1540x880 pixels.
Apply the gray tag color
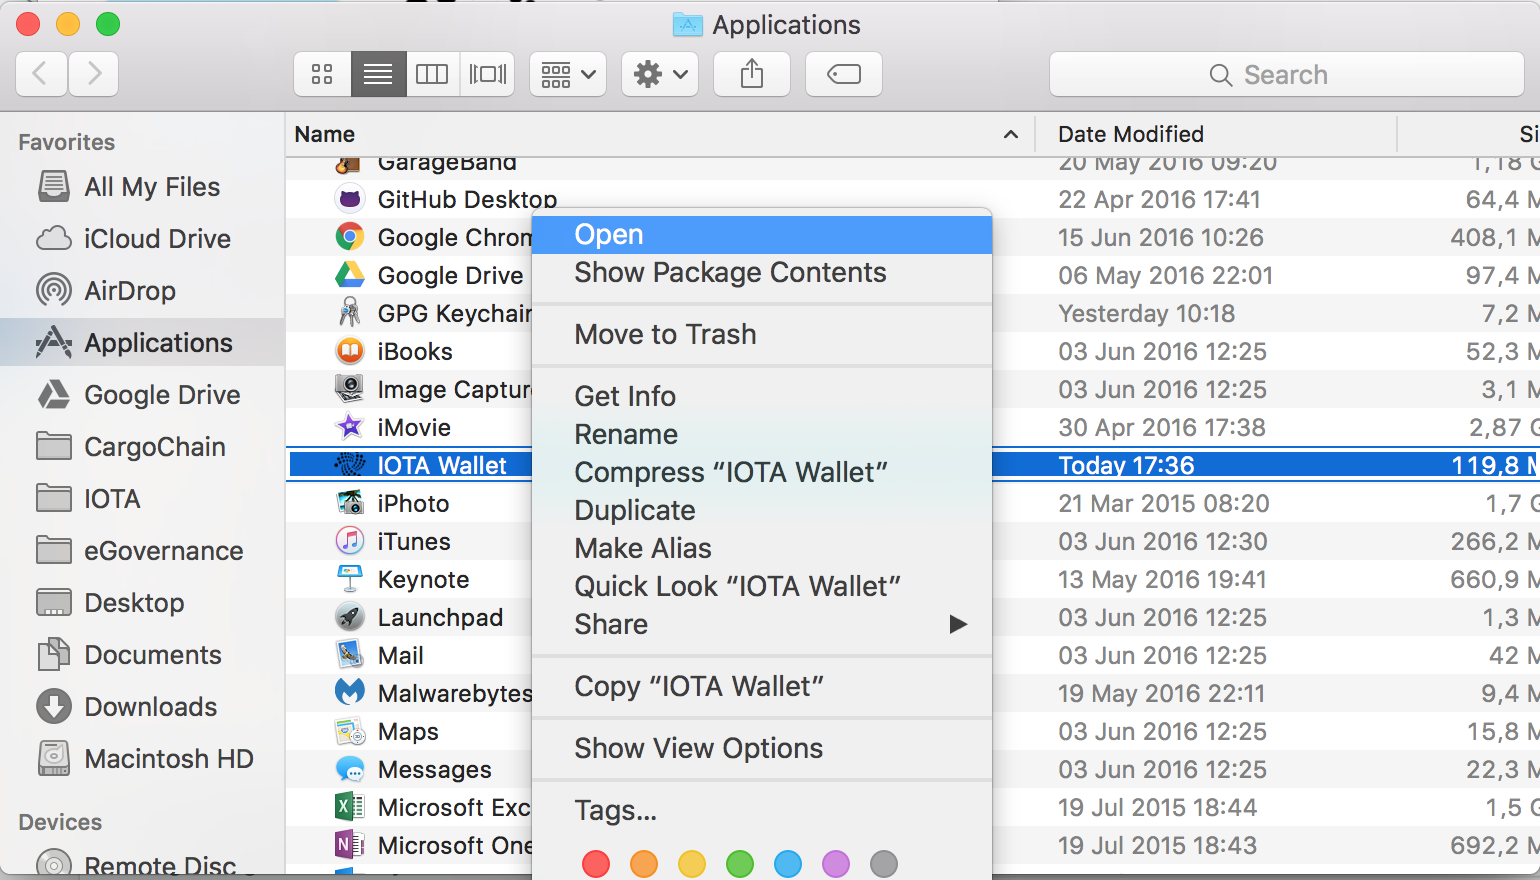tap(884, 864)
